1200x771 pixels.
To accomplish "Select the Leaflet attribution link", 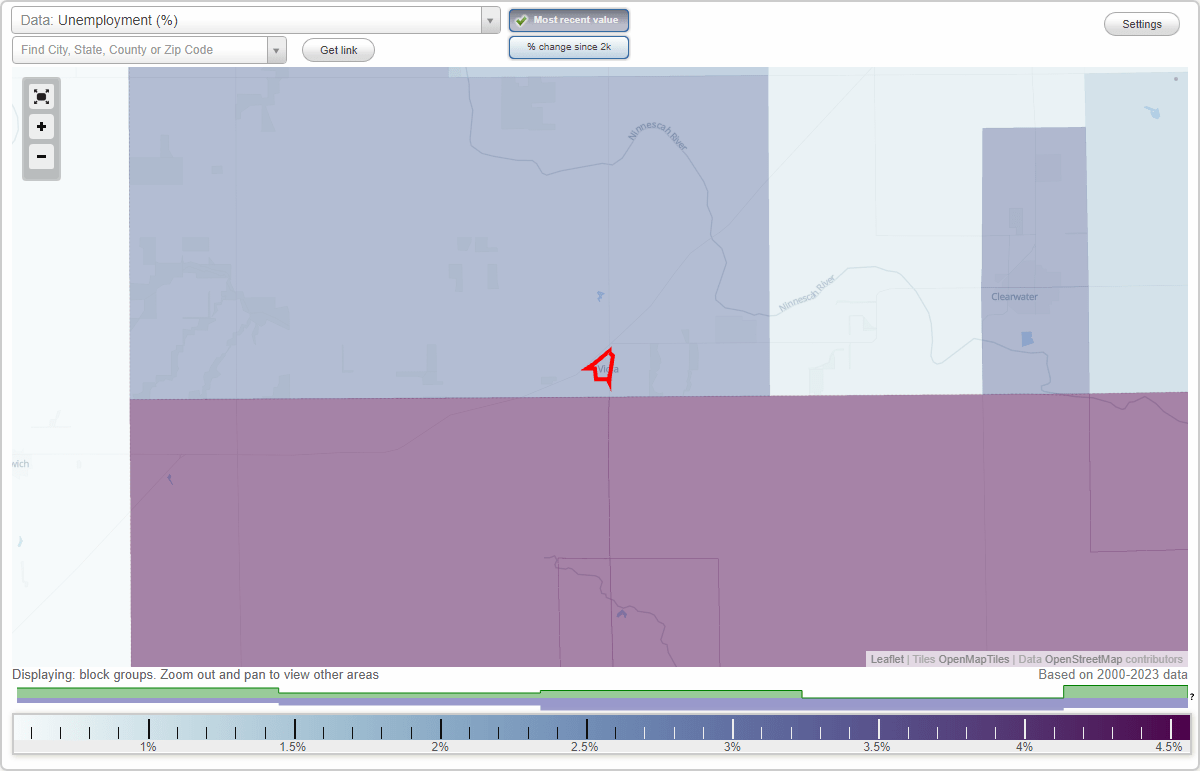I will (885, 659).
